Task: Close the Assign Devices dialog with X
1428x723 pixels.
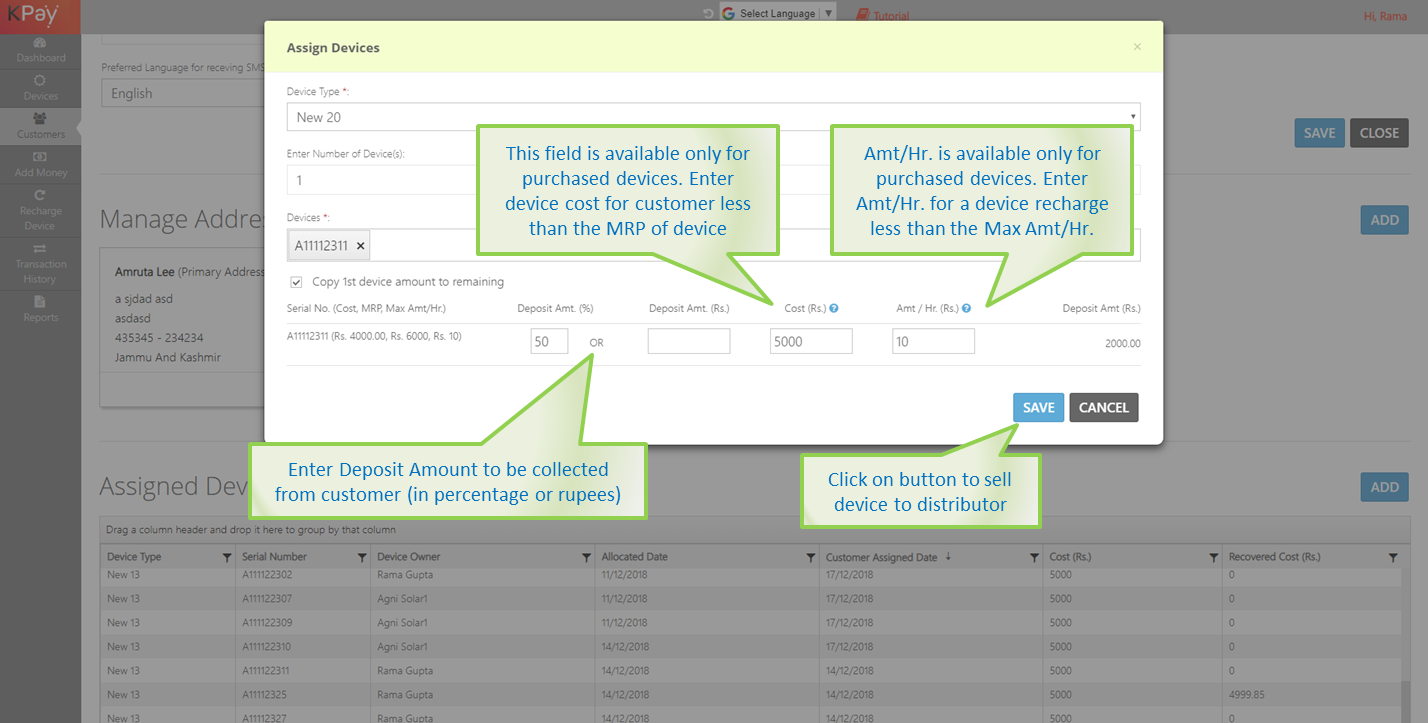Action: pyautogui.click(x=1137, y=47)
